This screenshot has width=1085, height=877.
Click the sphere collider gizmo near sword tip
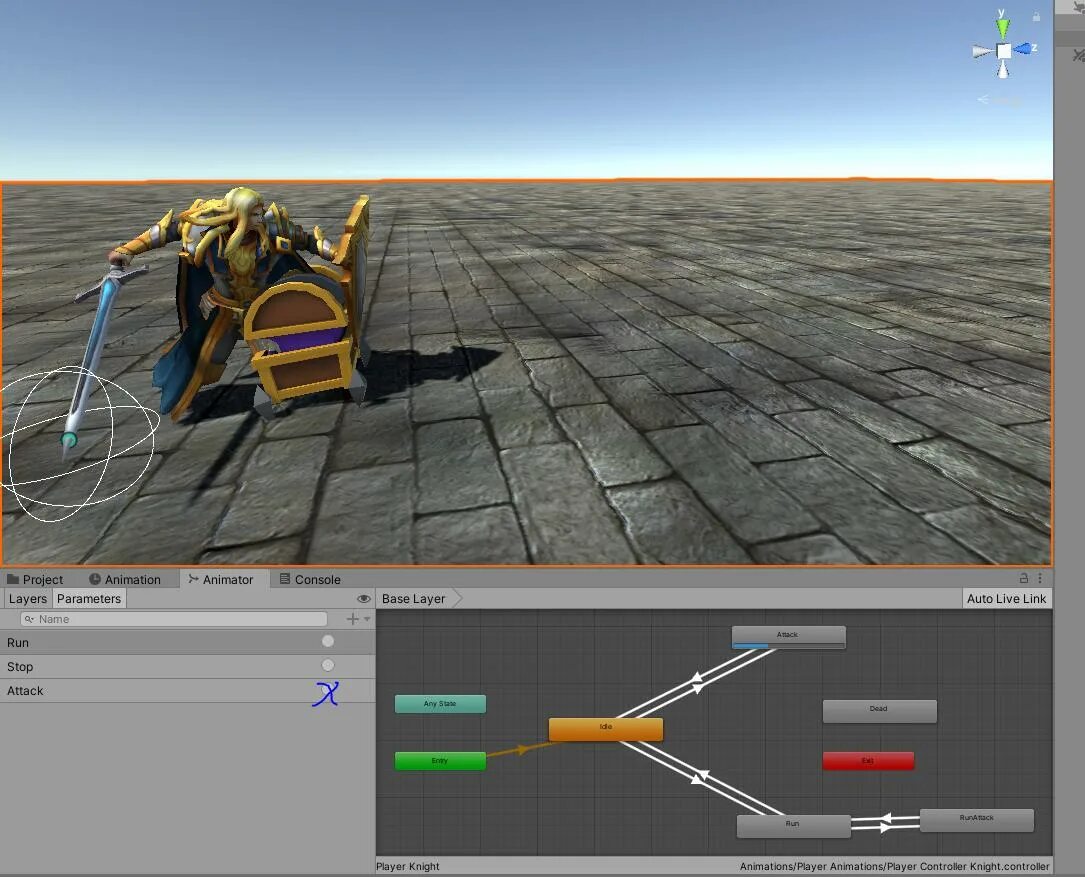pos(80,443)
